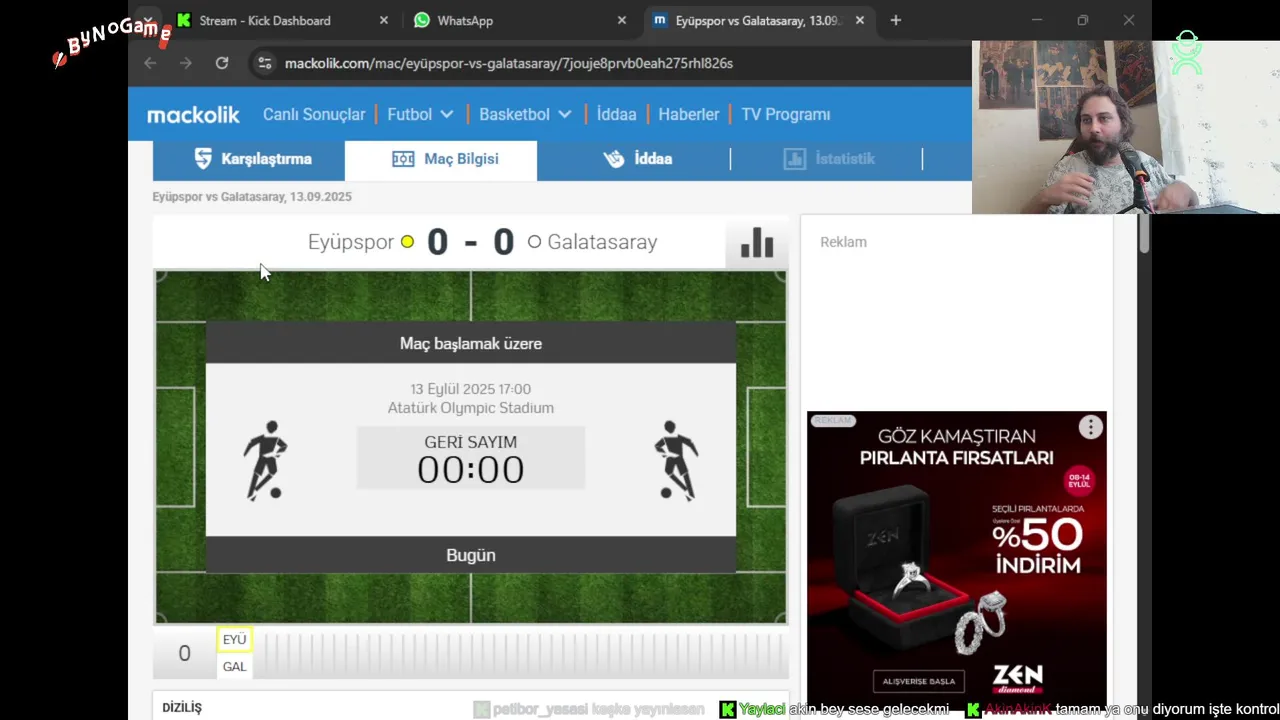Select the Maç Bilgisi tab
The width and height of the screenshot is (1280, 720).
(x=441, y=159)
